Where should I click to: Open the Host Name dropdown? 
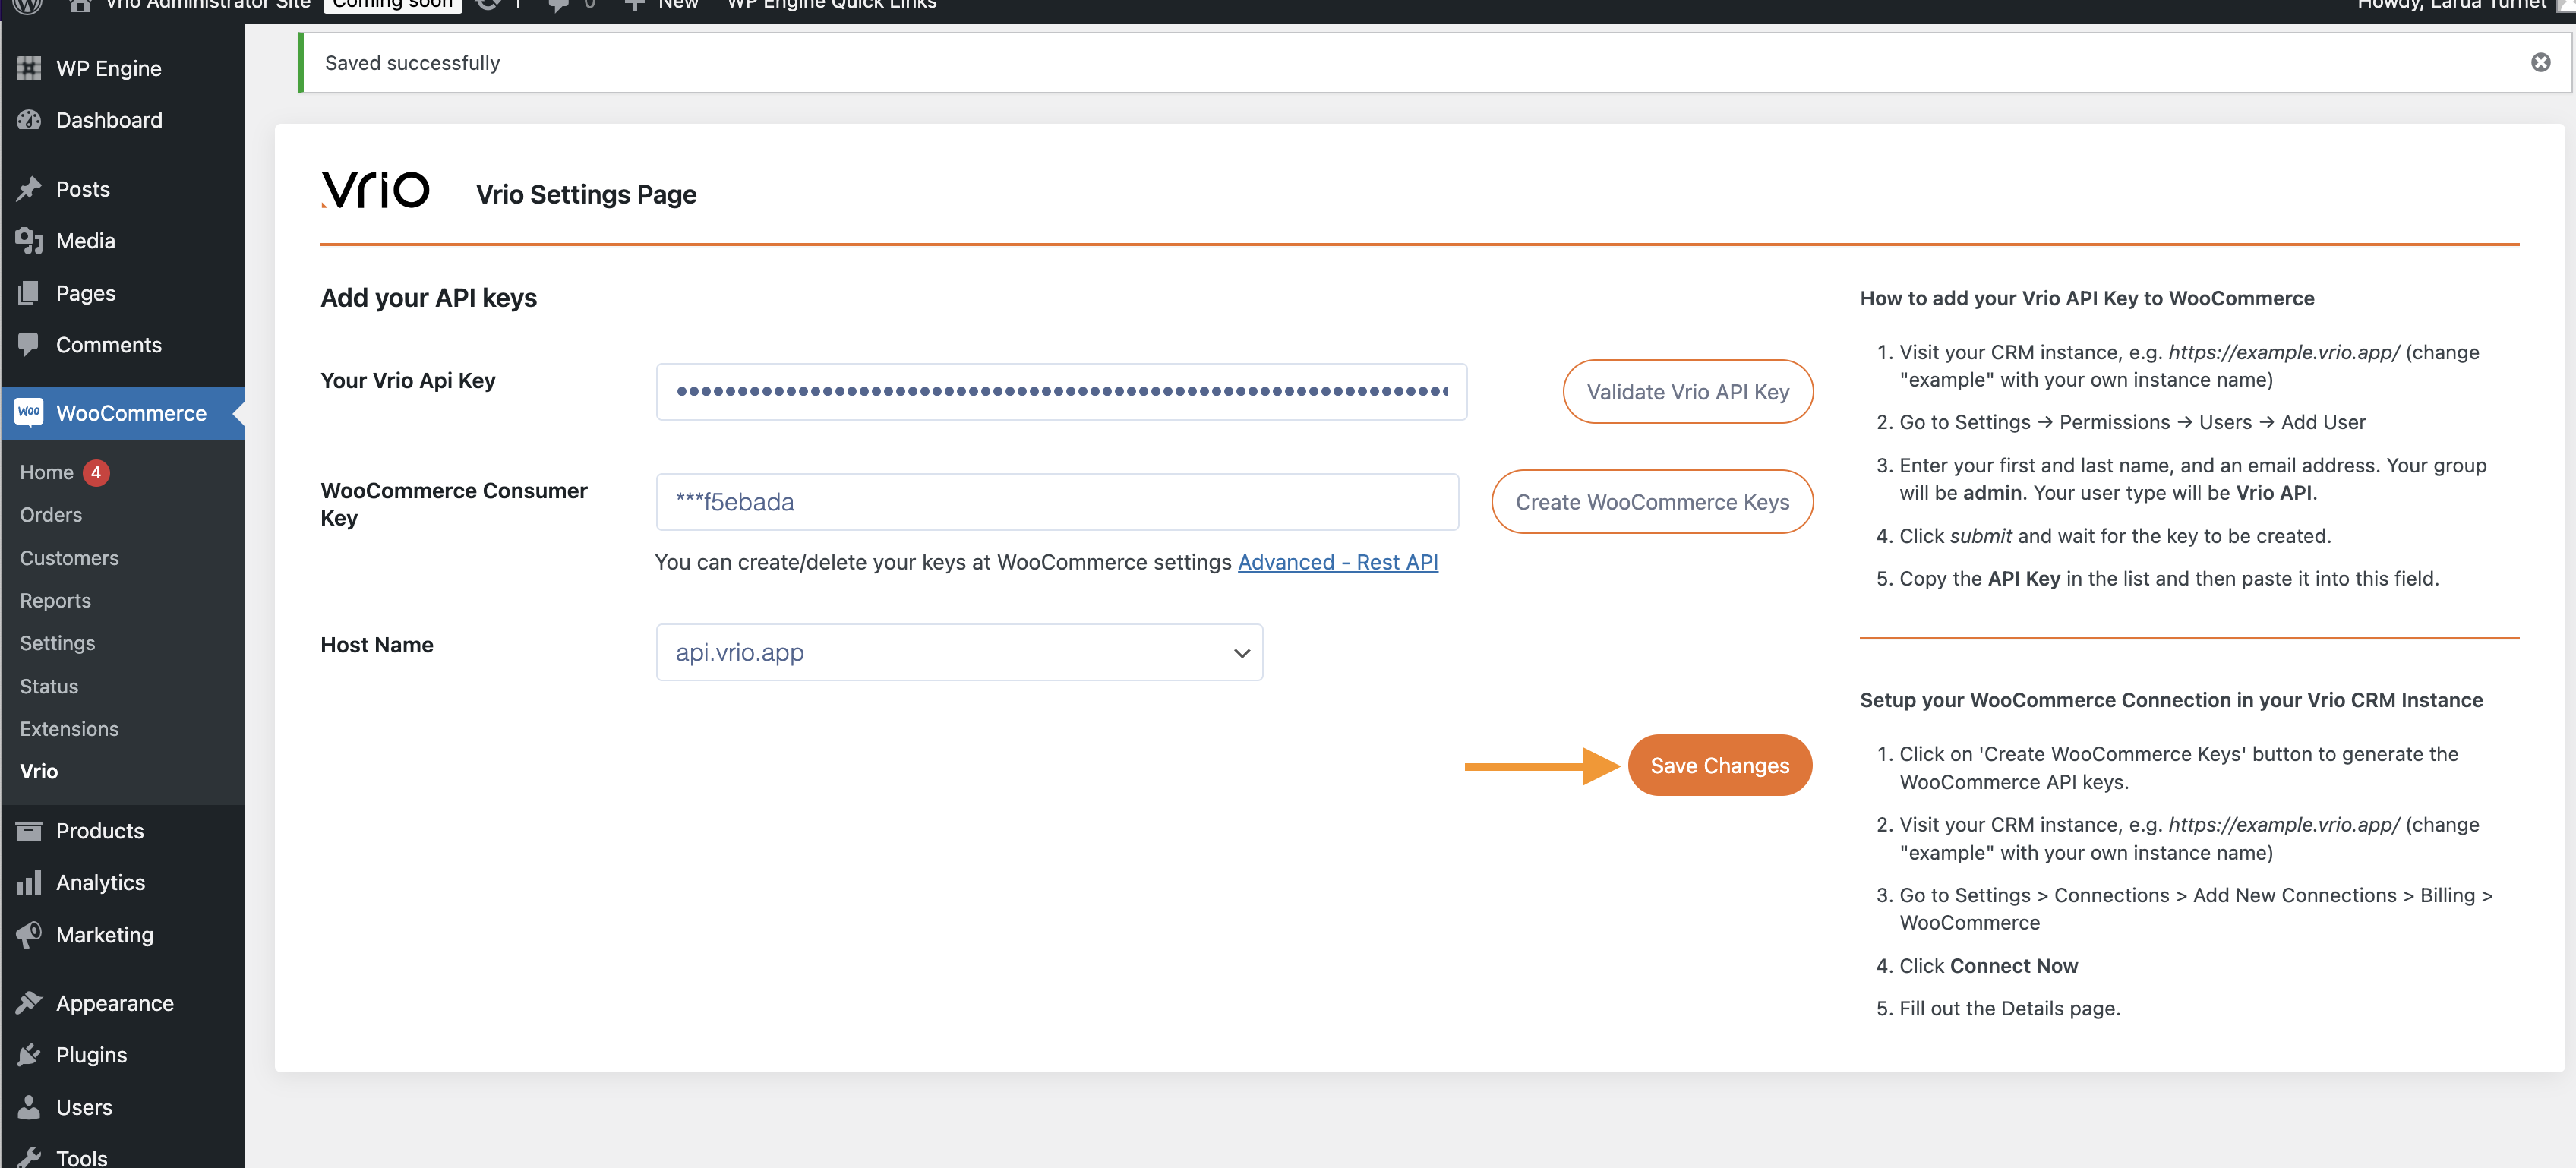pyautogui.click(x=959, y=652)
